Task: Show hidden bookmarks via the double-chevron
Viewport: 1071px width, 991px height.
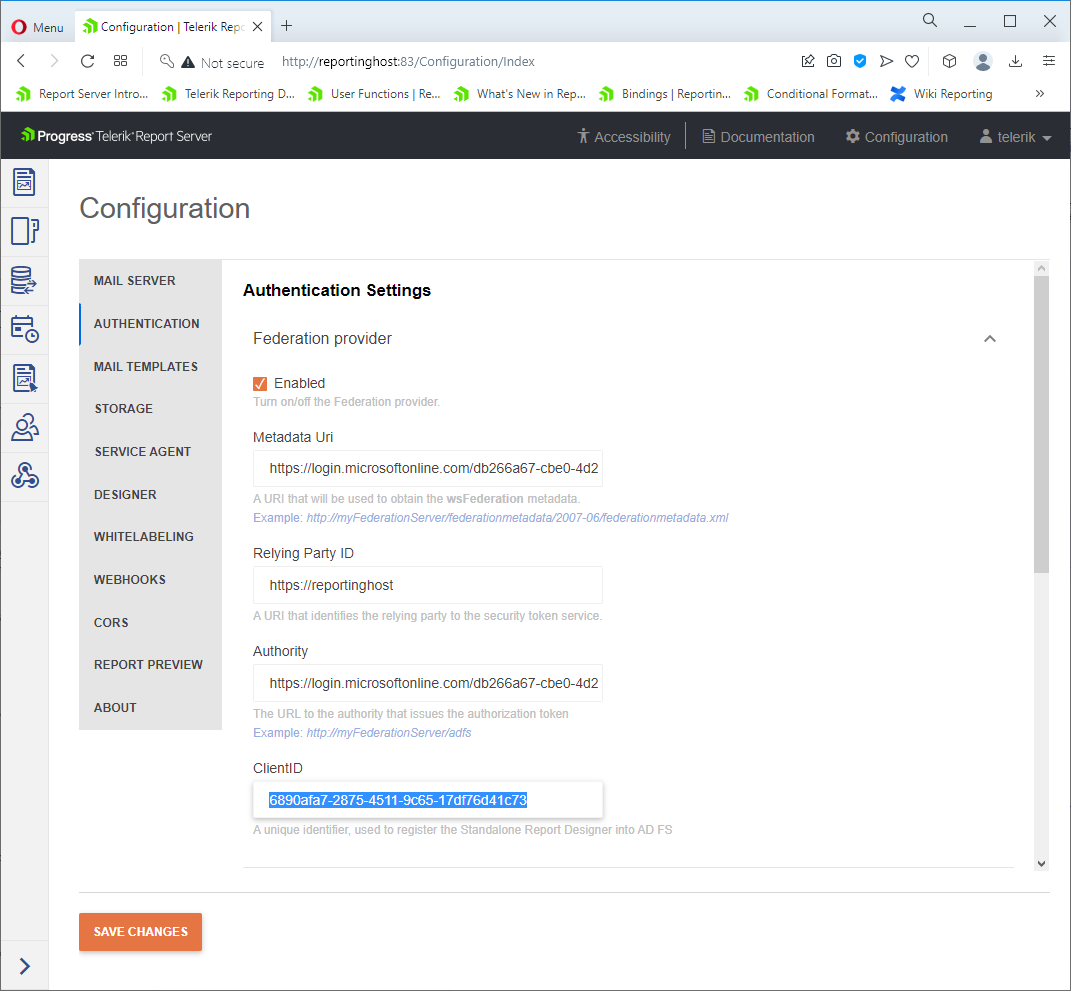Action: [x=1039, y=93]
